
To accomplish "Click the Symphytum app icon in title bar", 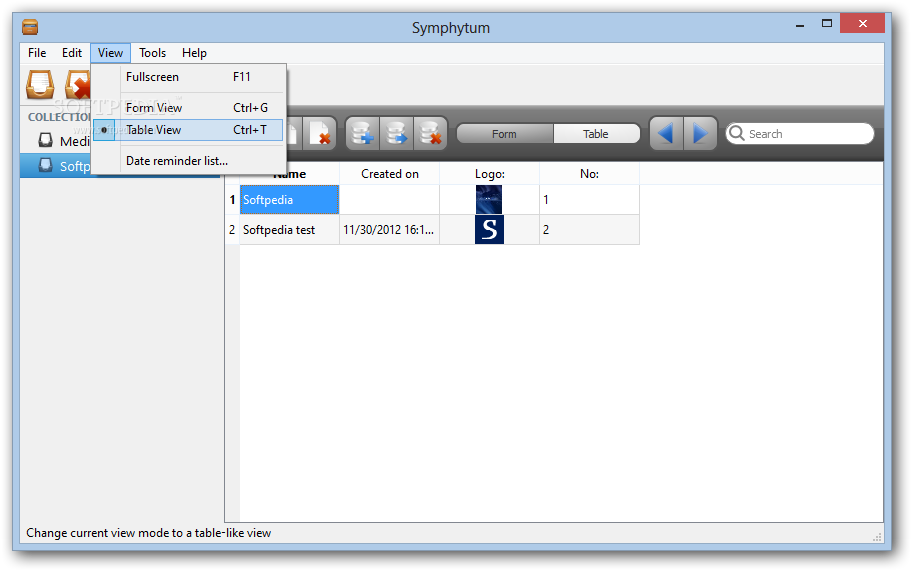I will click(30, 27).
